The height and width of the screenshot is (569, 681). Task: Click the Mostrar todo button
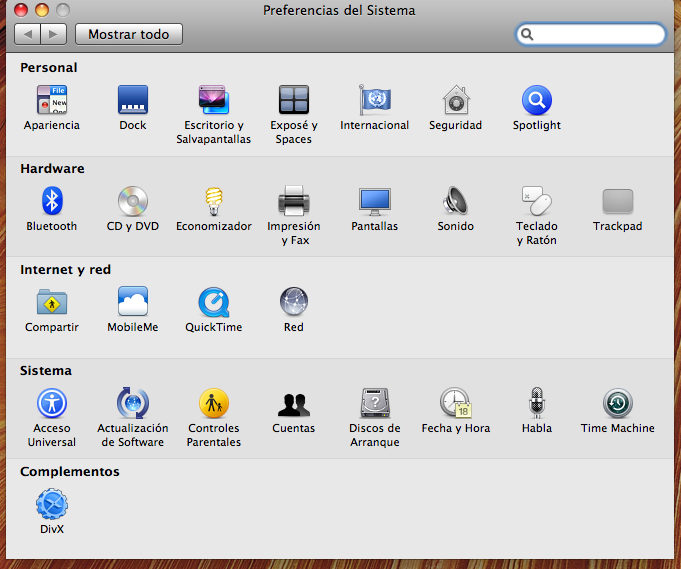pos(129,34)
